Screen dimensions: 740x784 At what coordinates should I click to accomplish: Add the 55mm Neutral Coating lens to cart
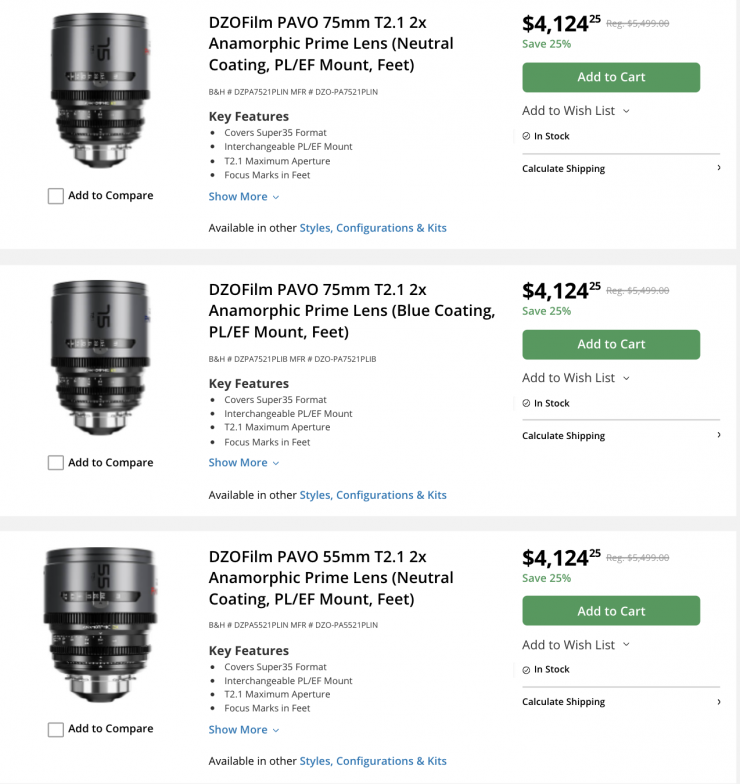coord(611,611)
